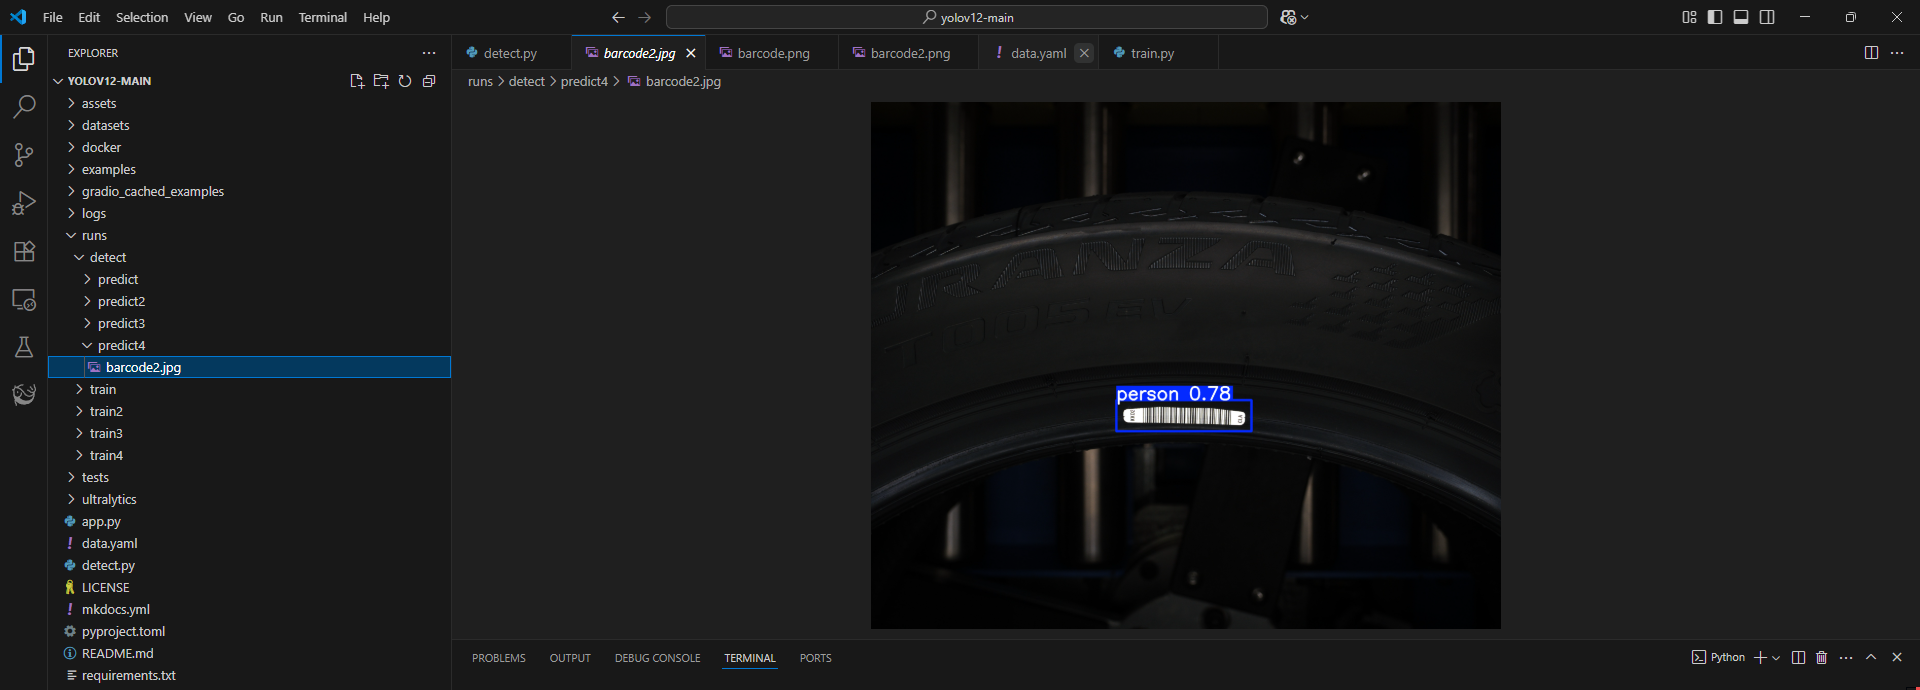The width and height of the screenshot is (1920, 690).
Task: Open the Testing flask icon
Action: tap(24, 347)
